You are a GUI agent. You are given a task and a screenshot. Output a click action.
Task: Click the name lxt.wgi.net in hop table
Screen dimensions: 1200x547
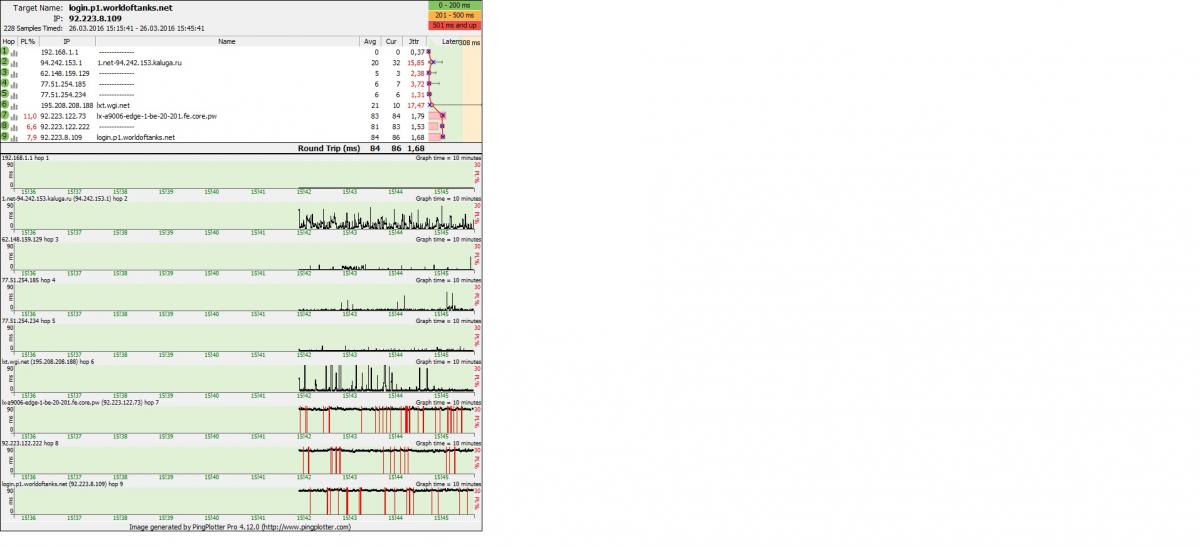111,105
